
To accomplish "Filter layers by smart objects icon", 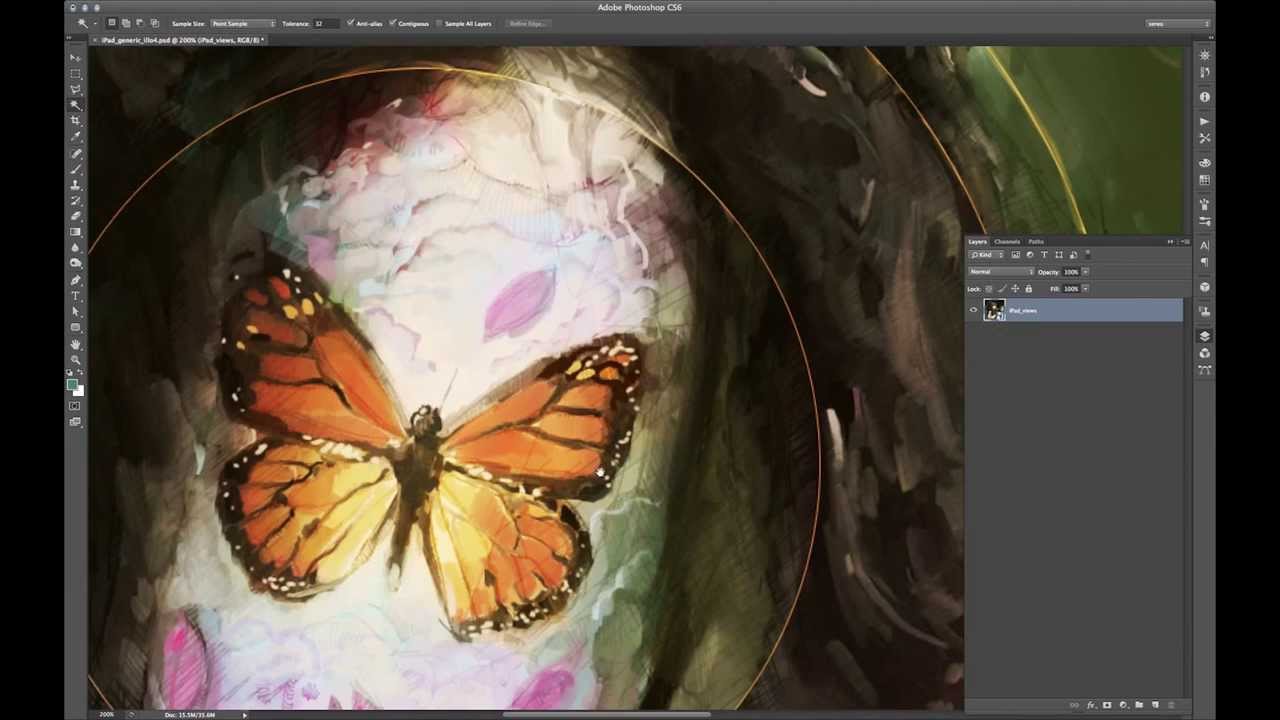I will click(x=1073, y=255).
